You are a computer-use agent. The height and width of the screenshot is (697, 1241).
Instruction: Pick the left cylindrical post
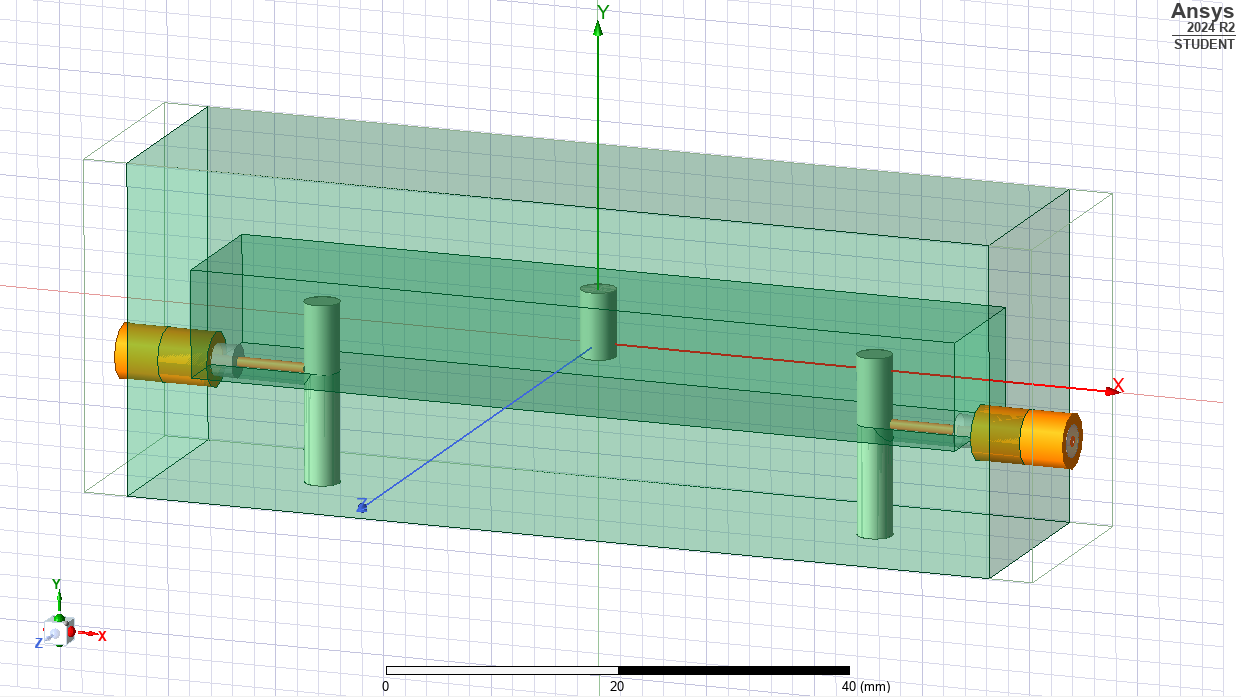[322, 391]
